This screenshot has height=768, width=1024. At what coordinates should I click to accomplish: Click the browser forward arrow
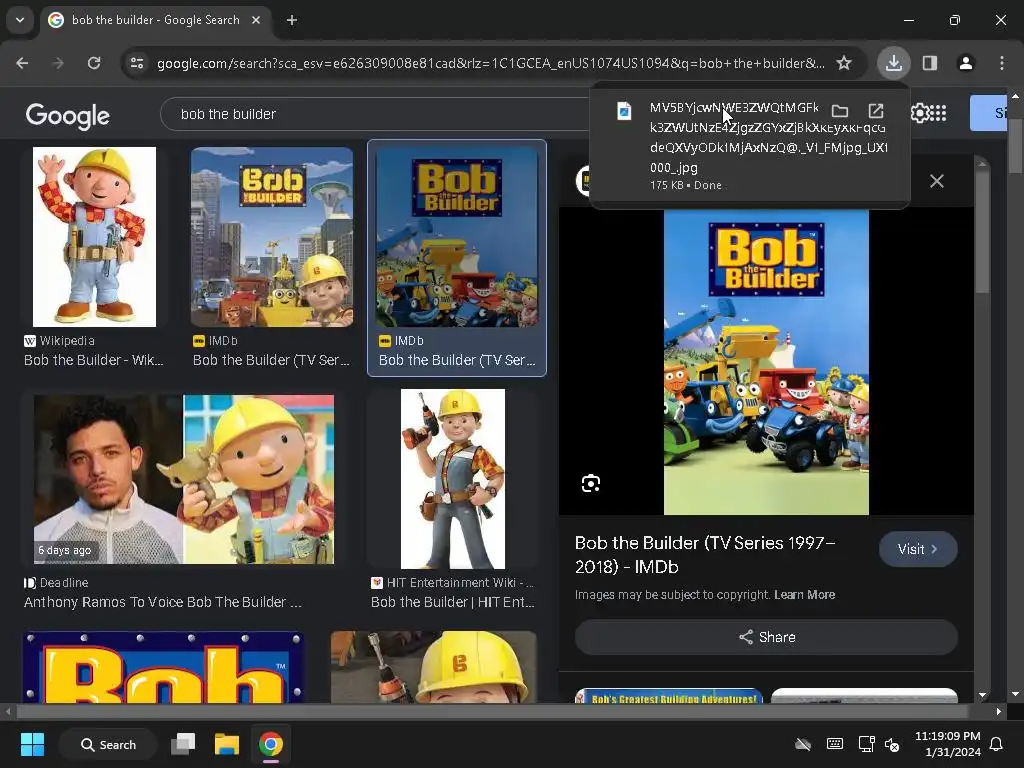click(x=58, y=63)
